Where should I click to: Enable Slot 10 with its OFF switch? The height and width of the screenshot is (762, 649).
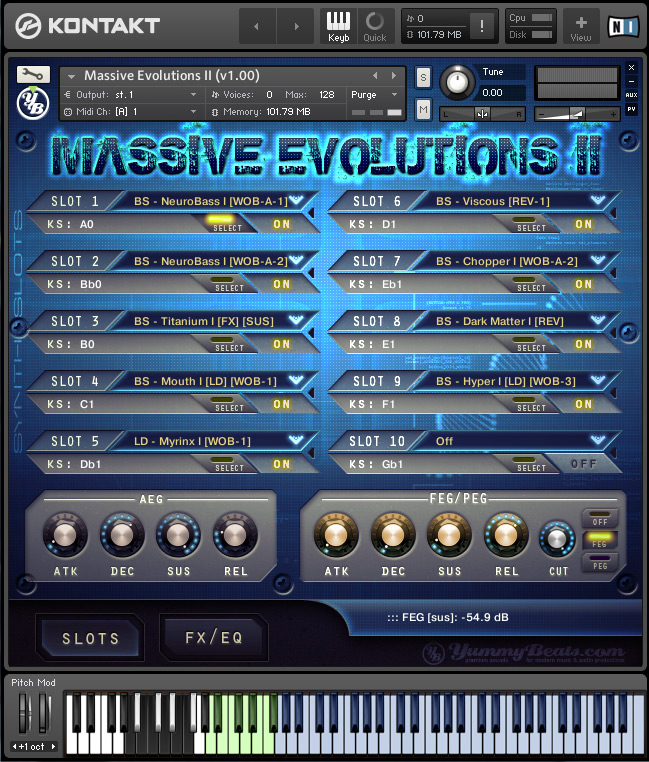[x=583, y=464]
